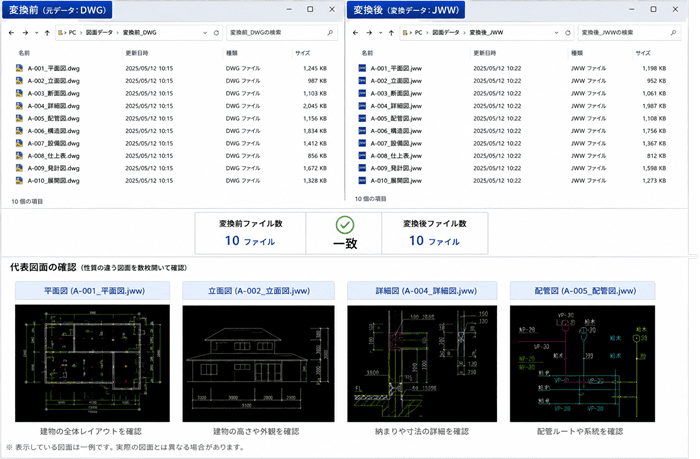Select the A-005_配管図.dwg file name
Viewport: 700px width, 459px height.
click(54, 118)
